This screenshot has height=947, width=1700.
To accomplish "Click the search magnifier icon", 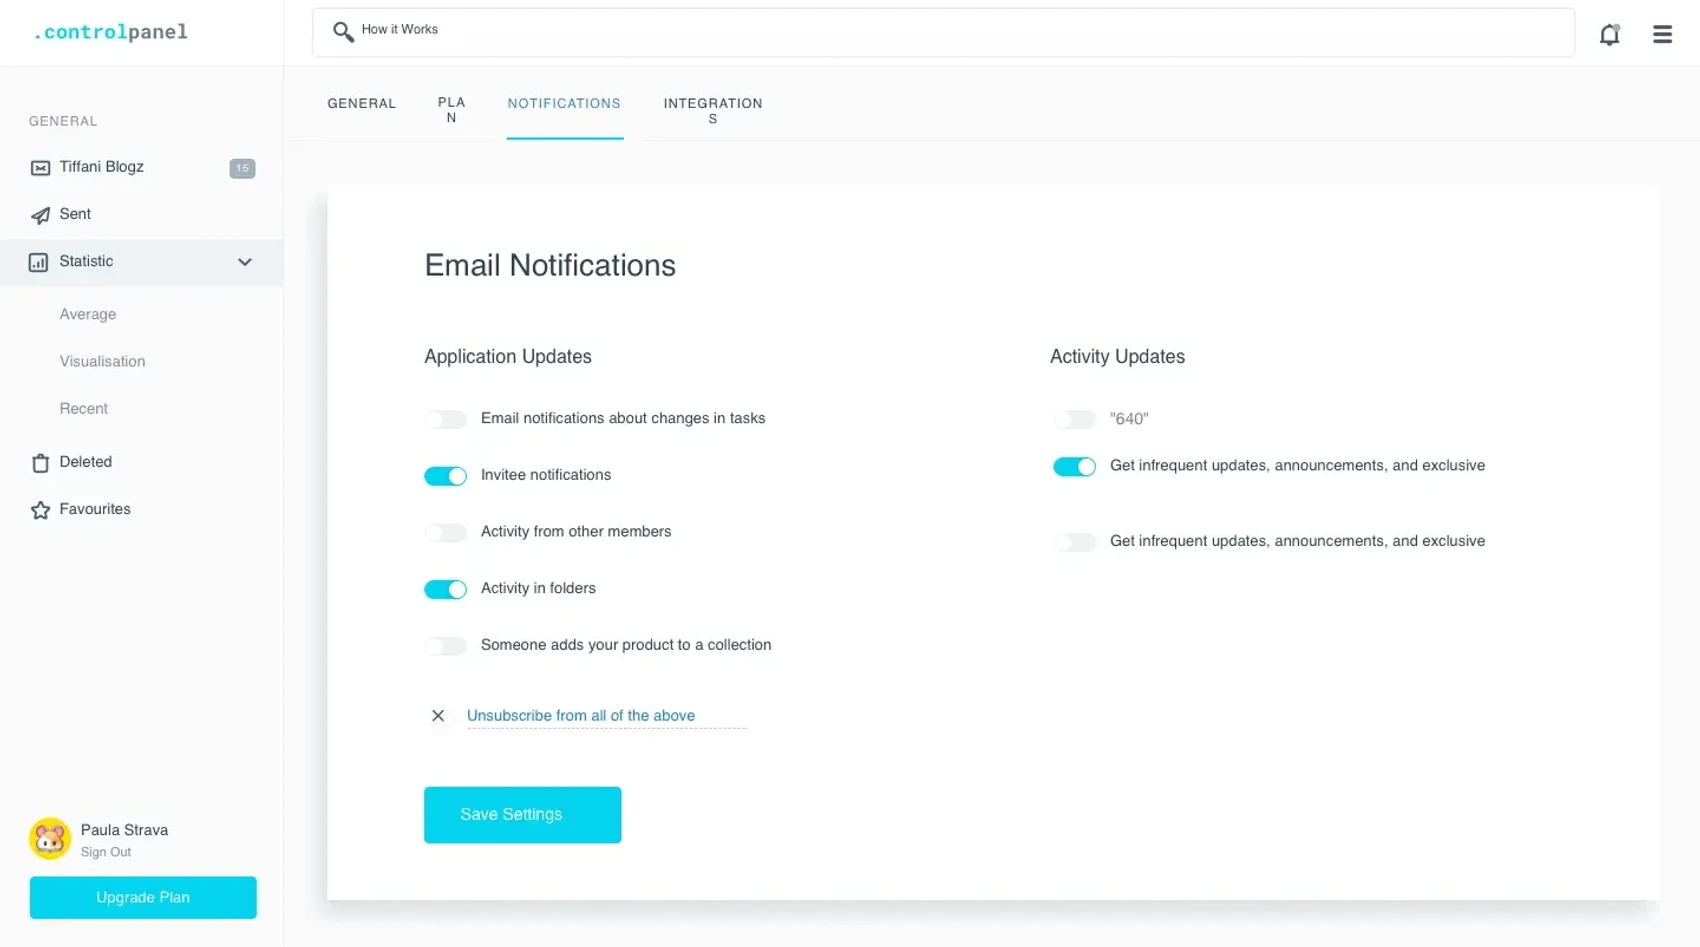I will click(x=343, y=32).
